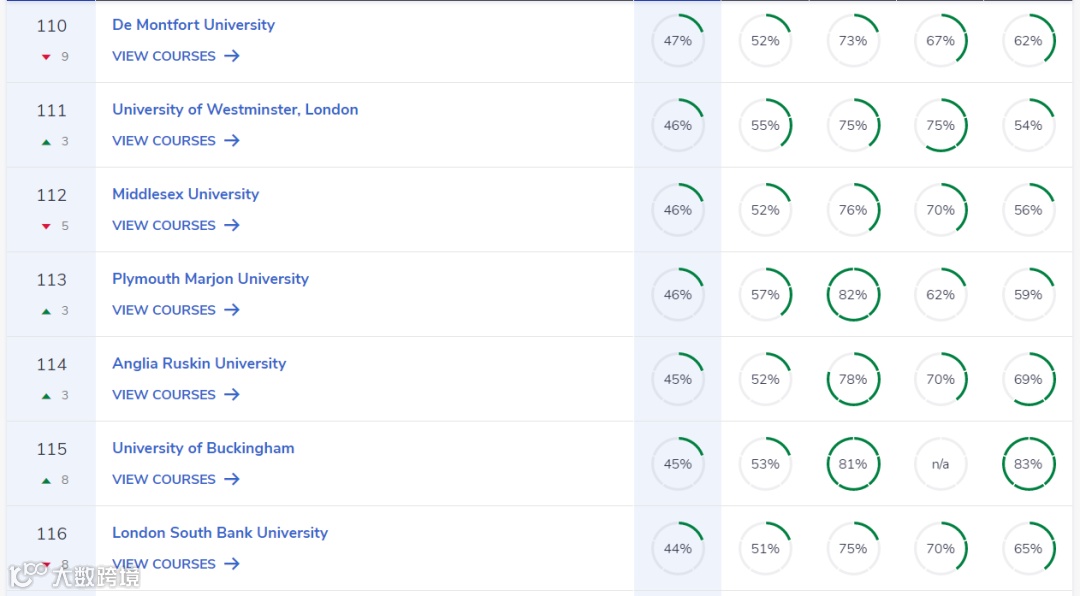View courses for Plymouth Marjon University
1080x596 pixels.
coord(164,310)
